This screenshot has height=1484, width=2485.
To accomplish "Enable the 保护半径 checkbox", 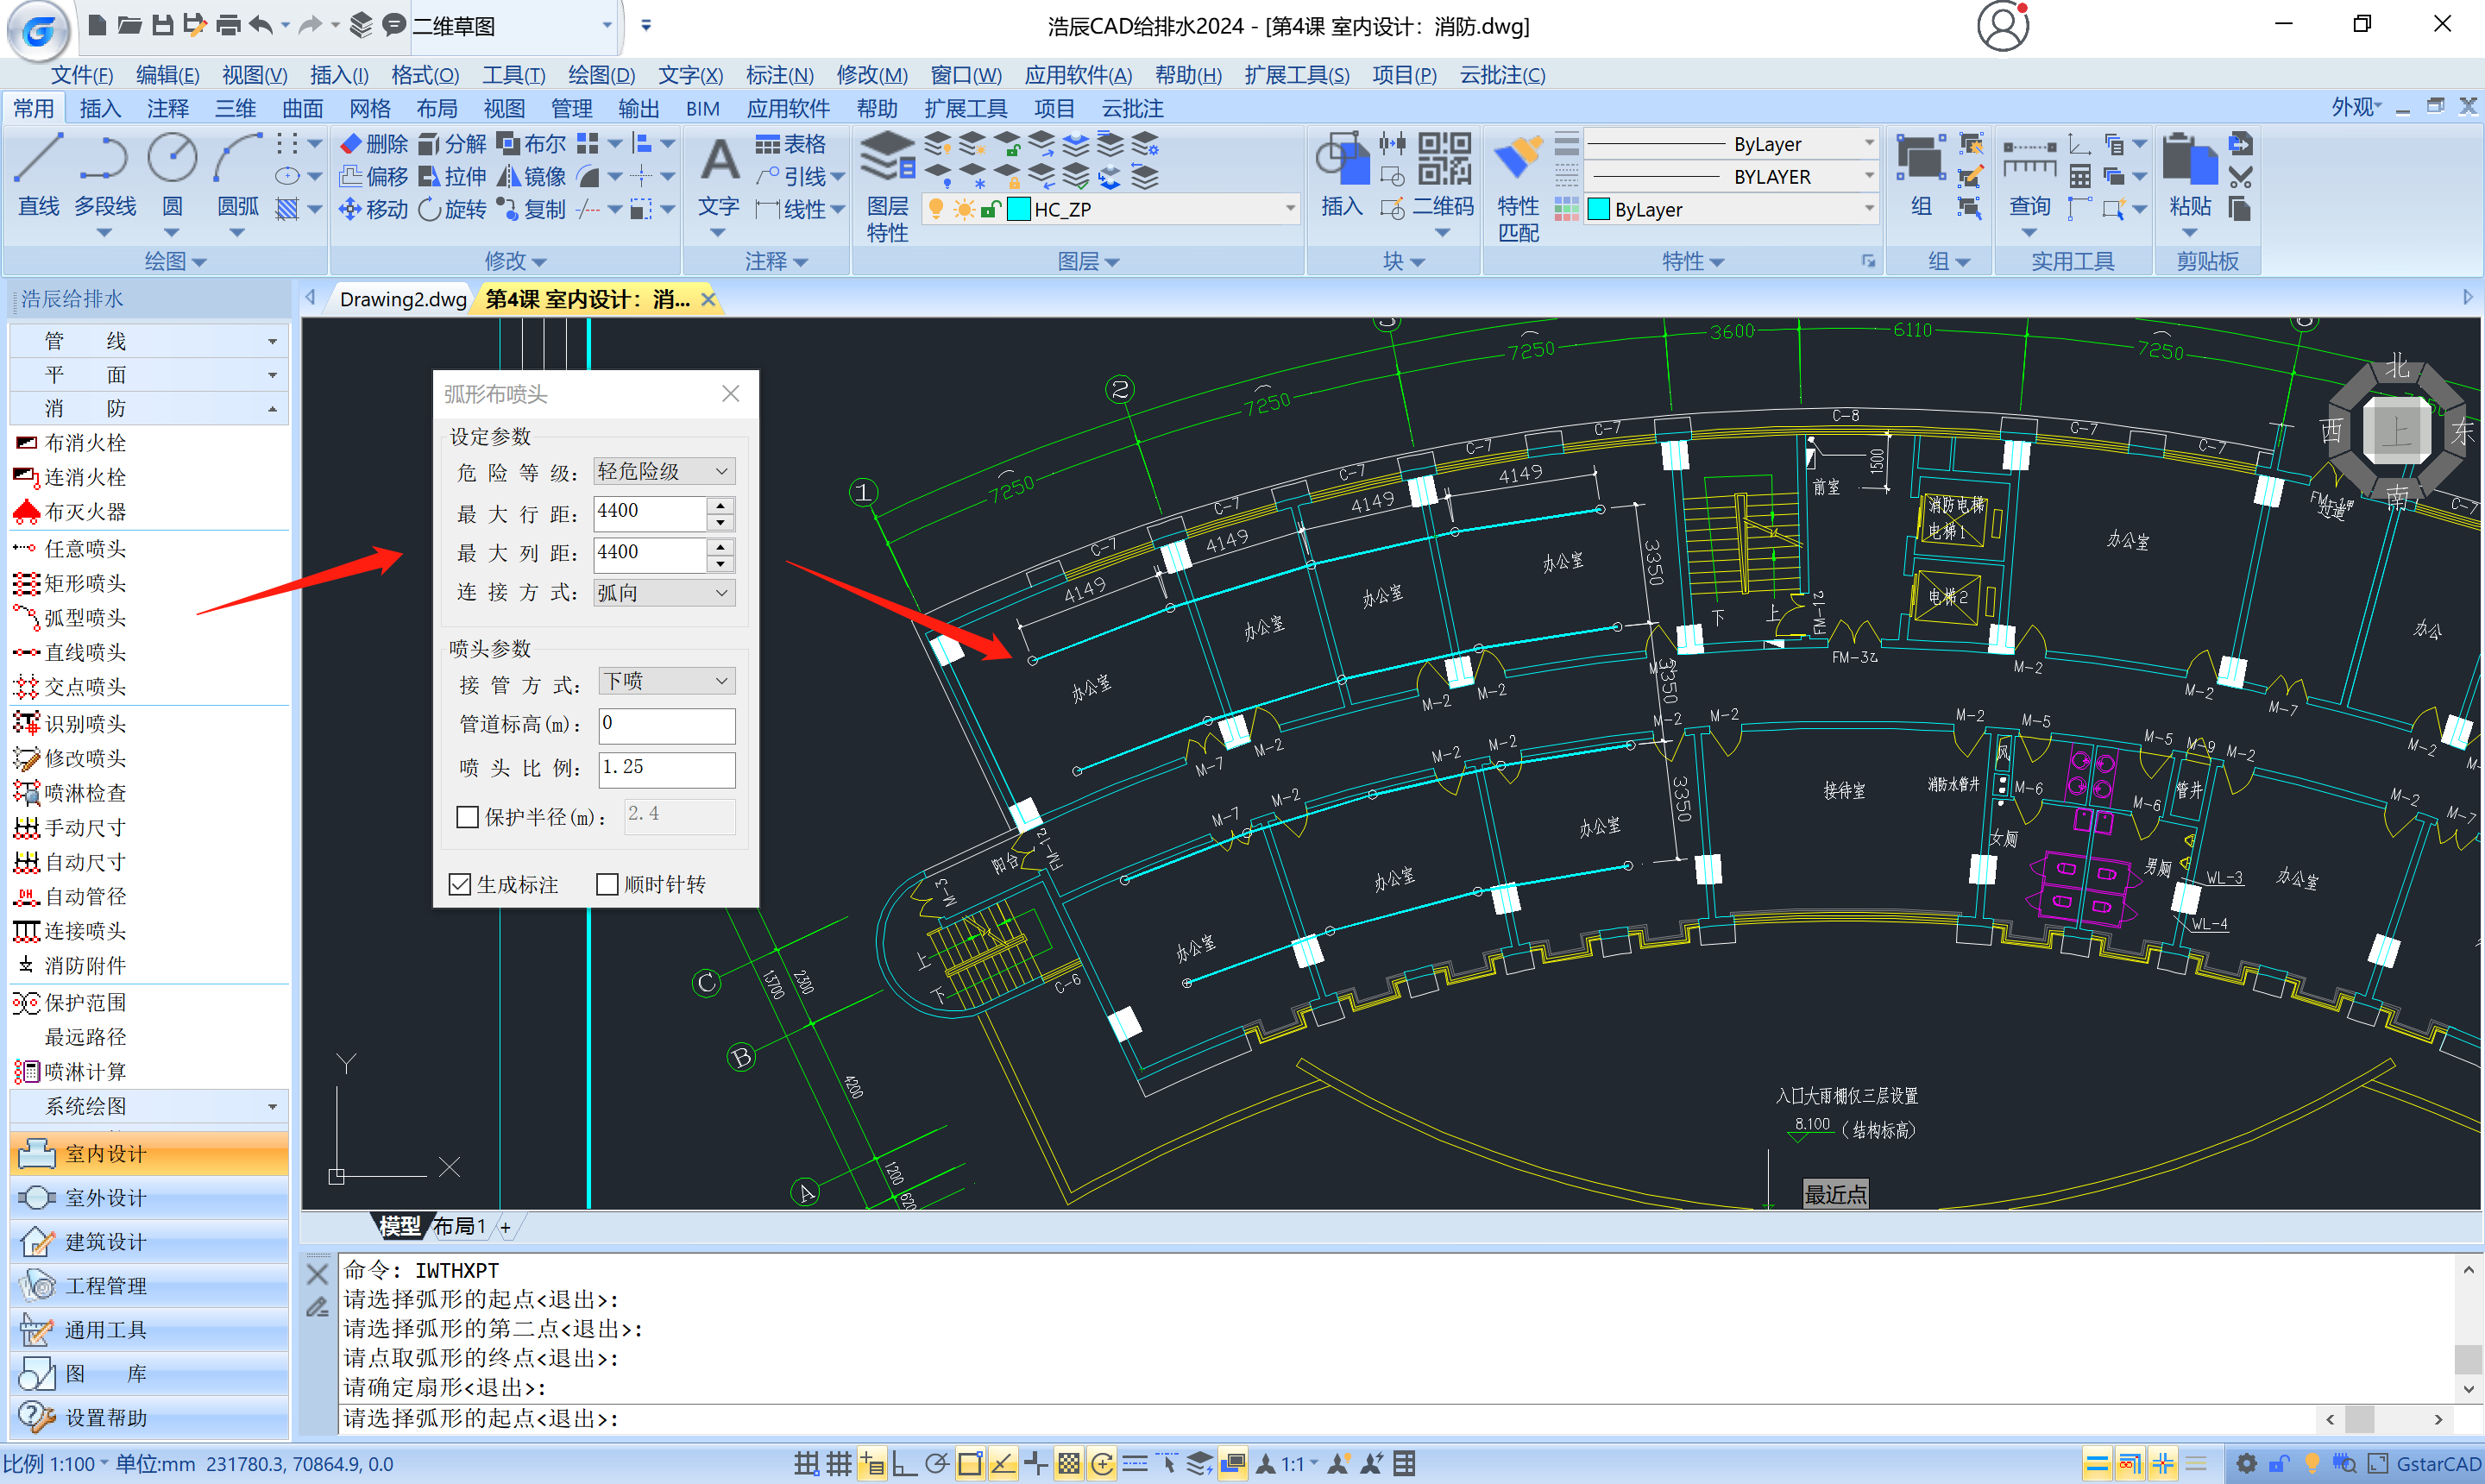I will [467, 817].
